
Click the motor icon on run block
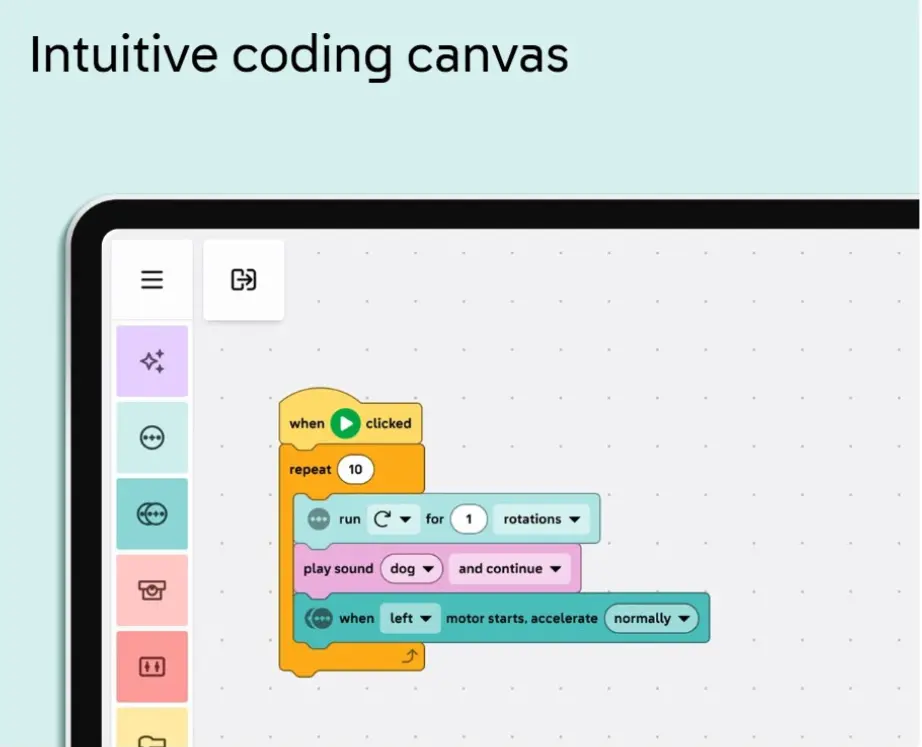[318, 519]
